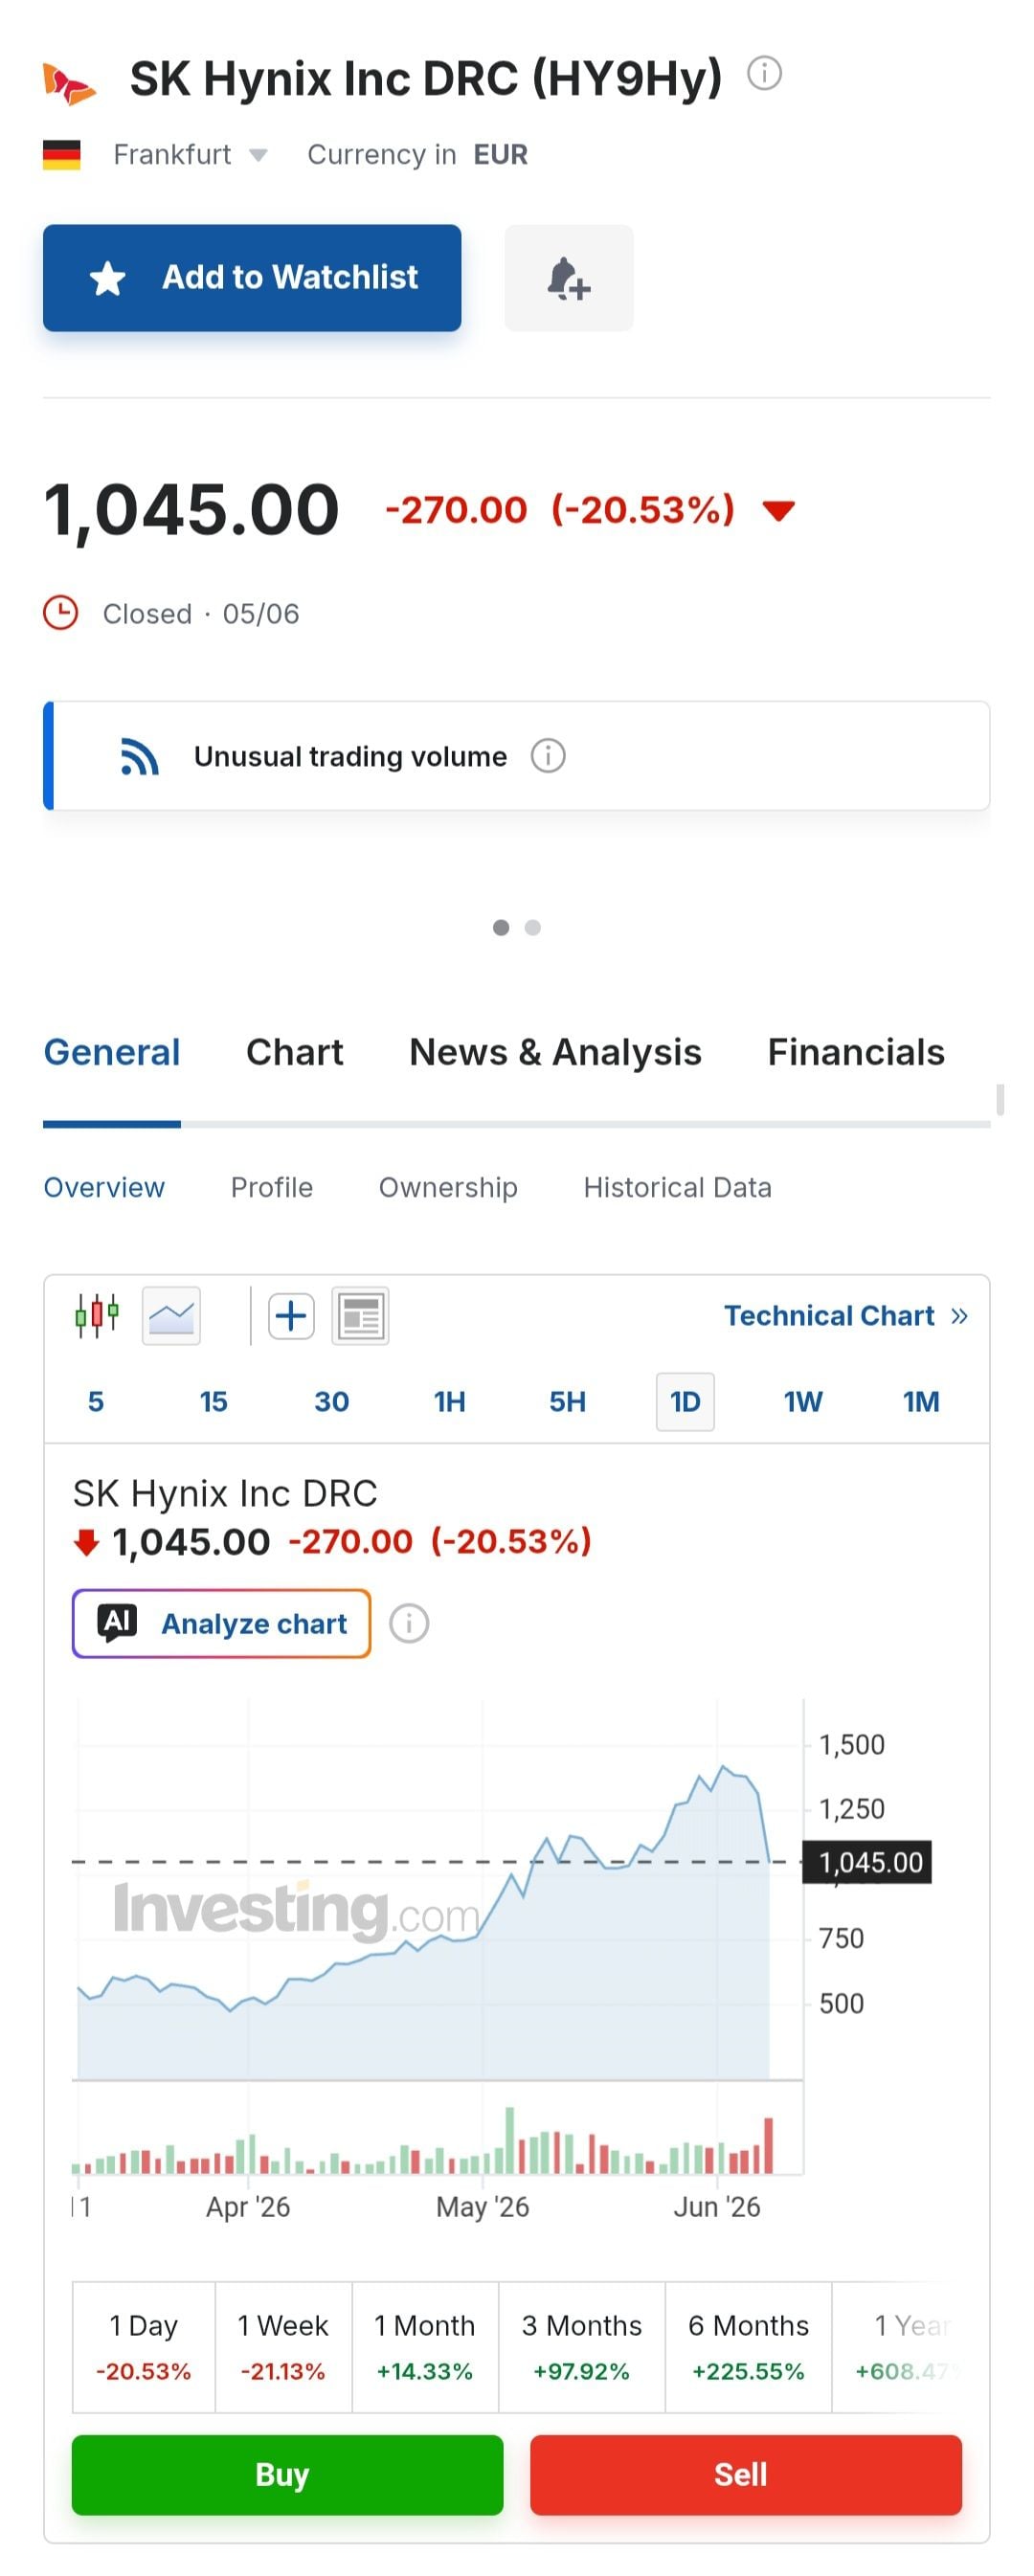Go to first carousel dot

click(x=501, y=927)
